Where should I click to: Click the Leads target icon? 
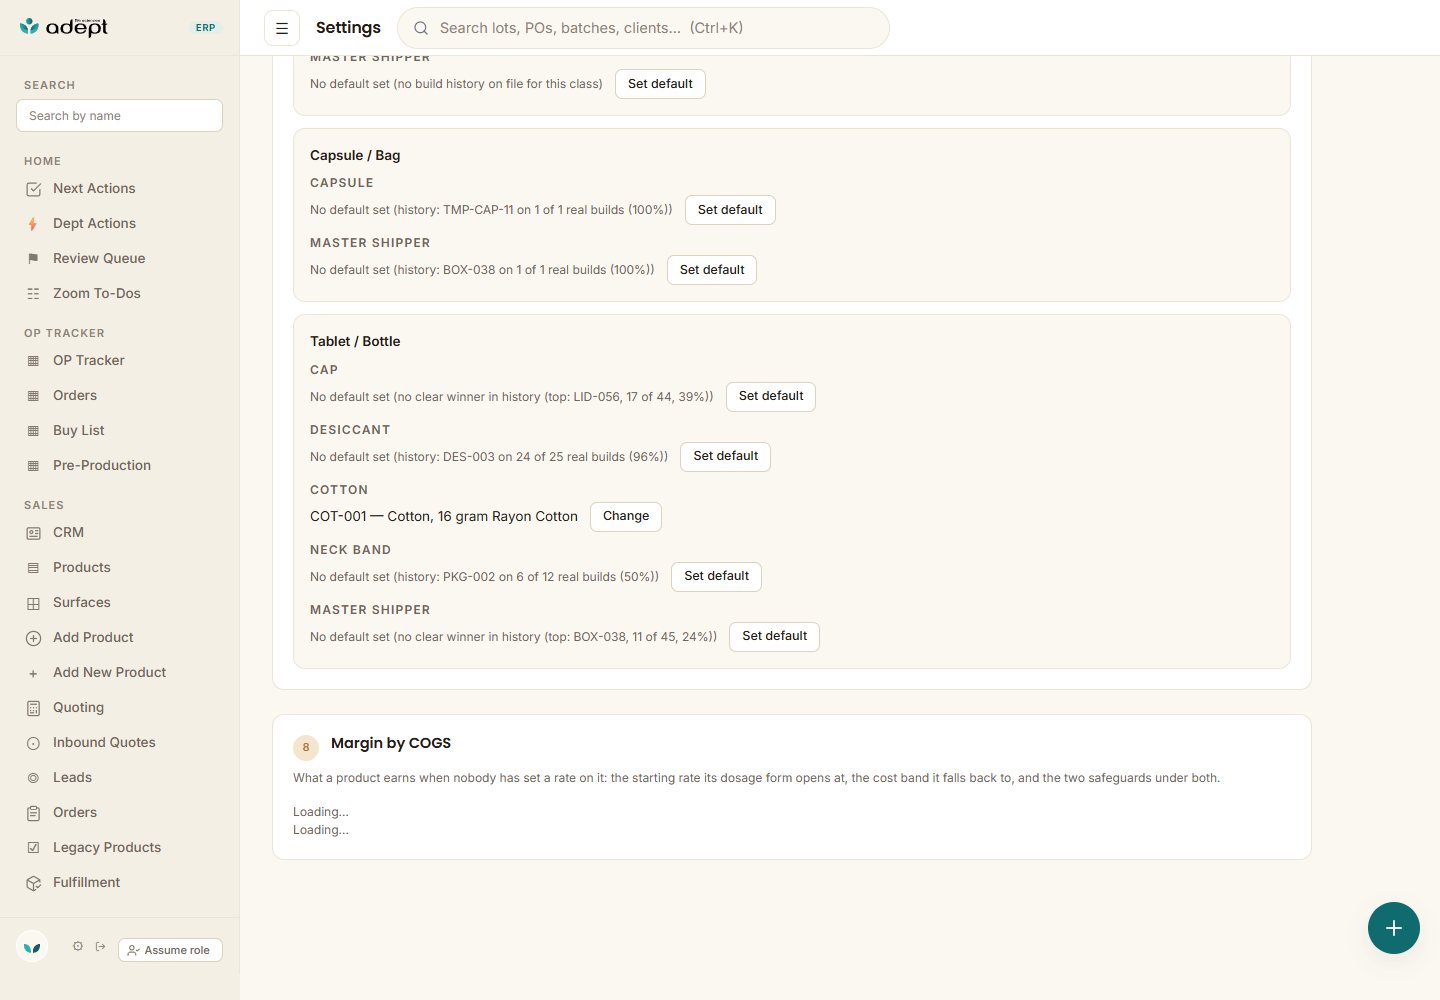[33, 778]
